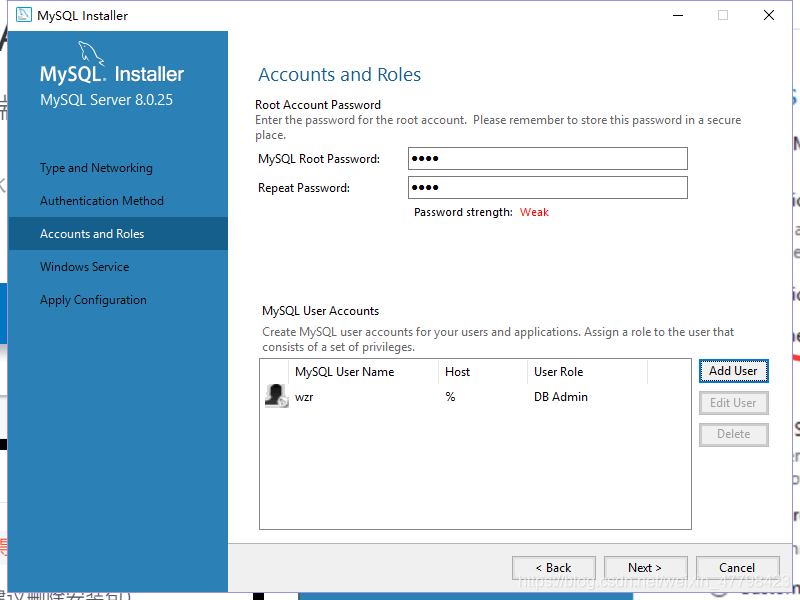Open the Type and Networking step
The height and width of the screenshot is (600, 800).
pos(96,168)
